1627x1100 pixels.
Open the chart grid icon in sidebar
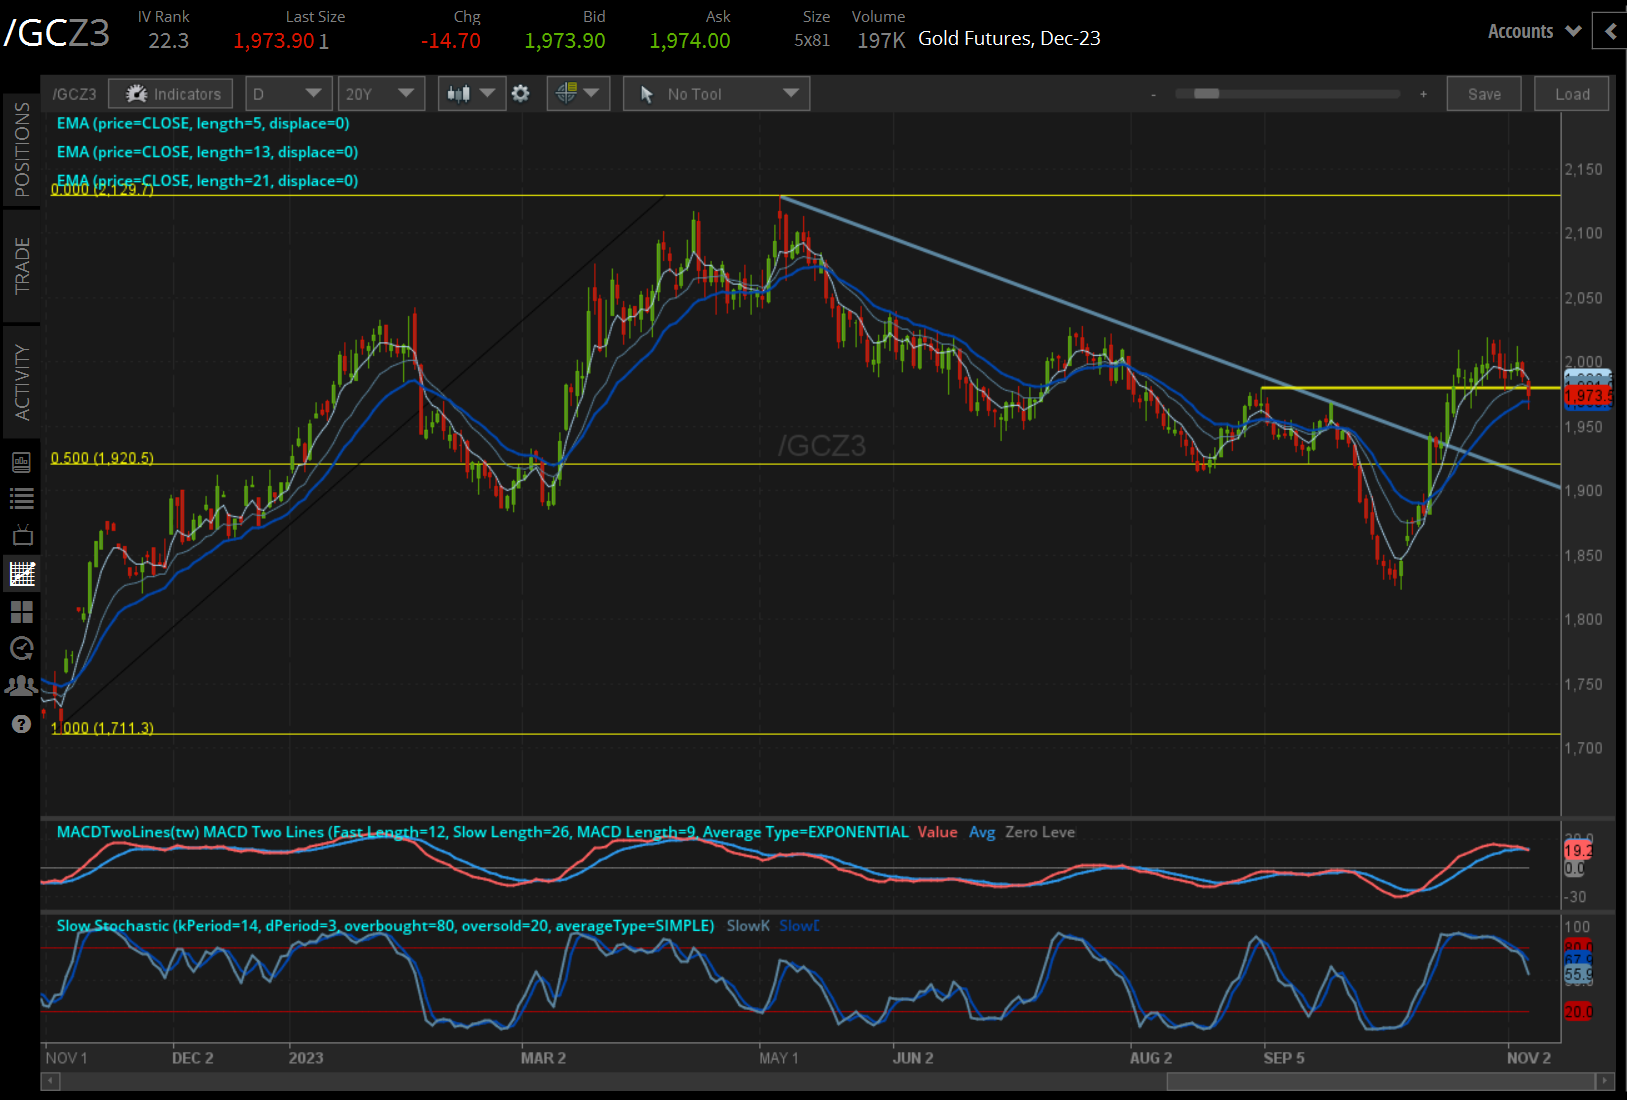coord(22,611)
